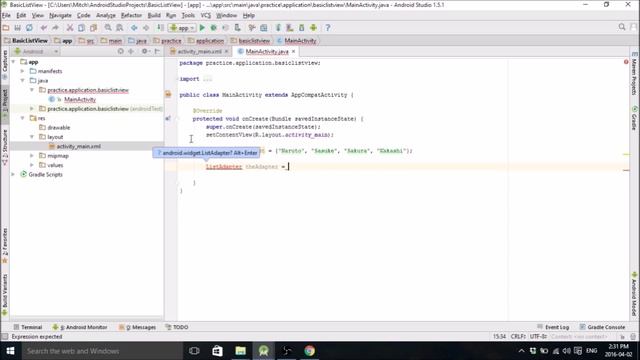The height and width of the screenshot is (360, 640).
Task: Click the Windows Start button
Action: [11, 351]
